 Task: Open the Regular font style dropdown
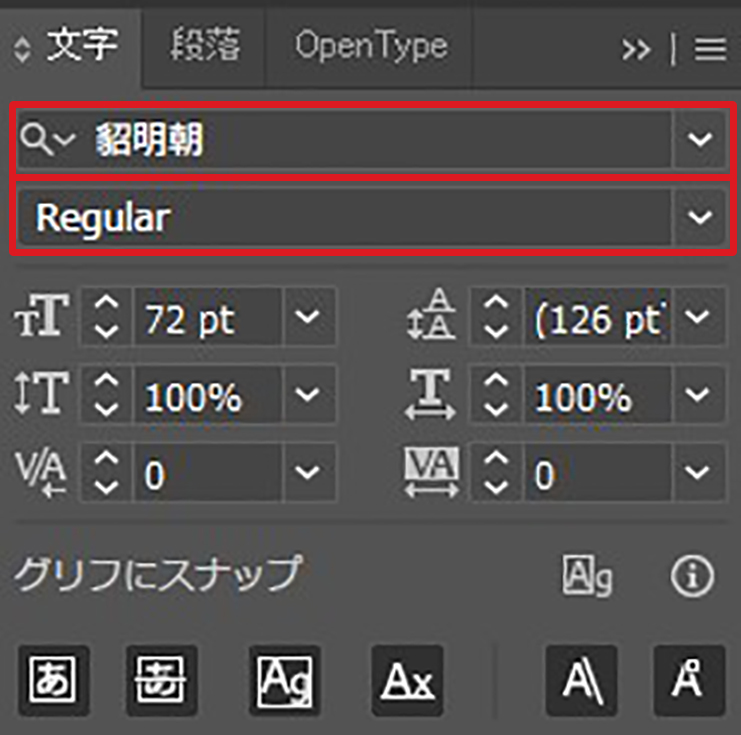pos(700,216)
